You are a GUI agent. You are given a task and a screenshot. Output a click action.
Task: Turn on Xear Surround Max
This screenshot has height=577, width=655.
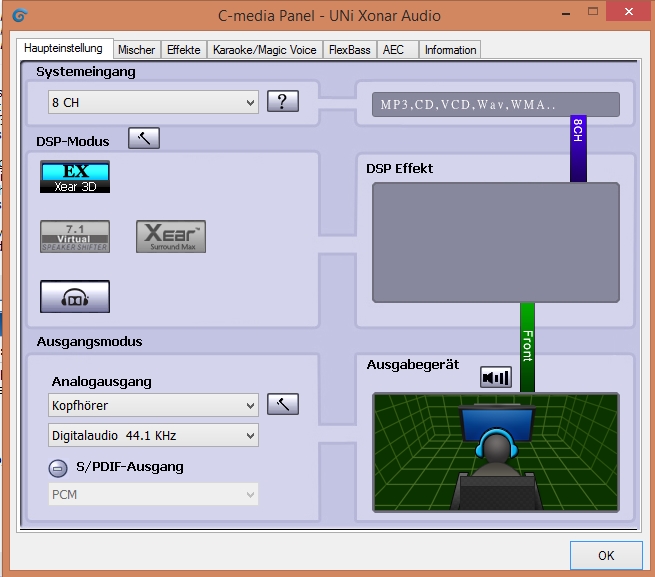pos(171,237)
